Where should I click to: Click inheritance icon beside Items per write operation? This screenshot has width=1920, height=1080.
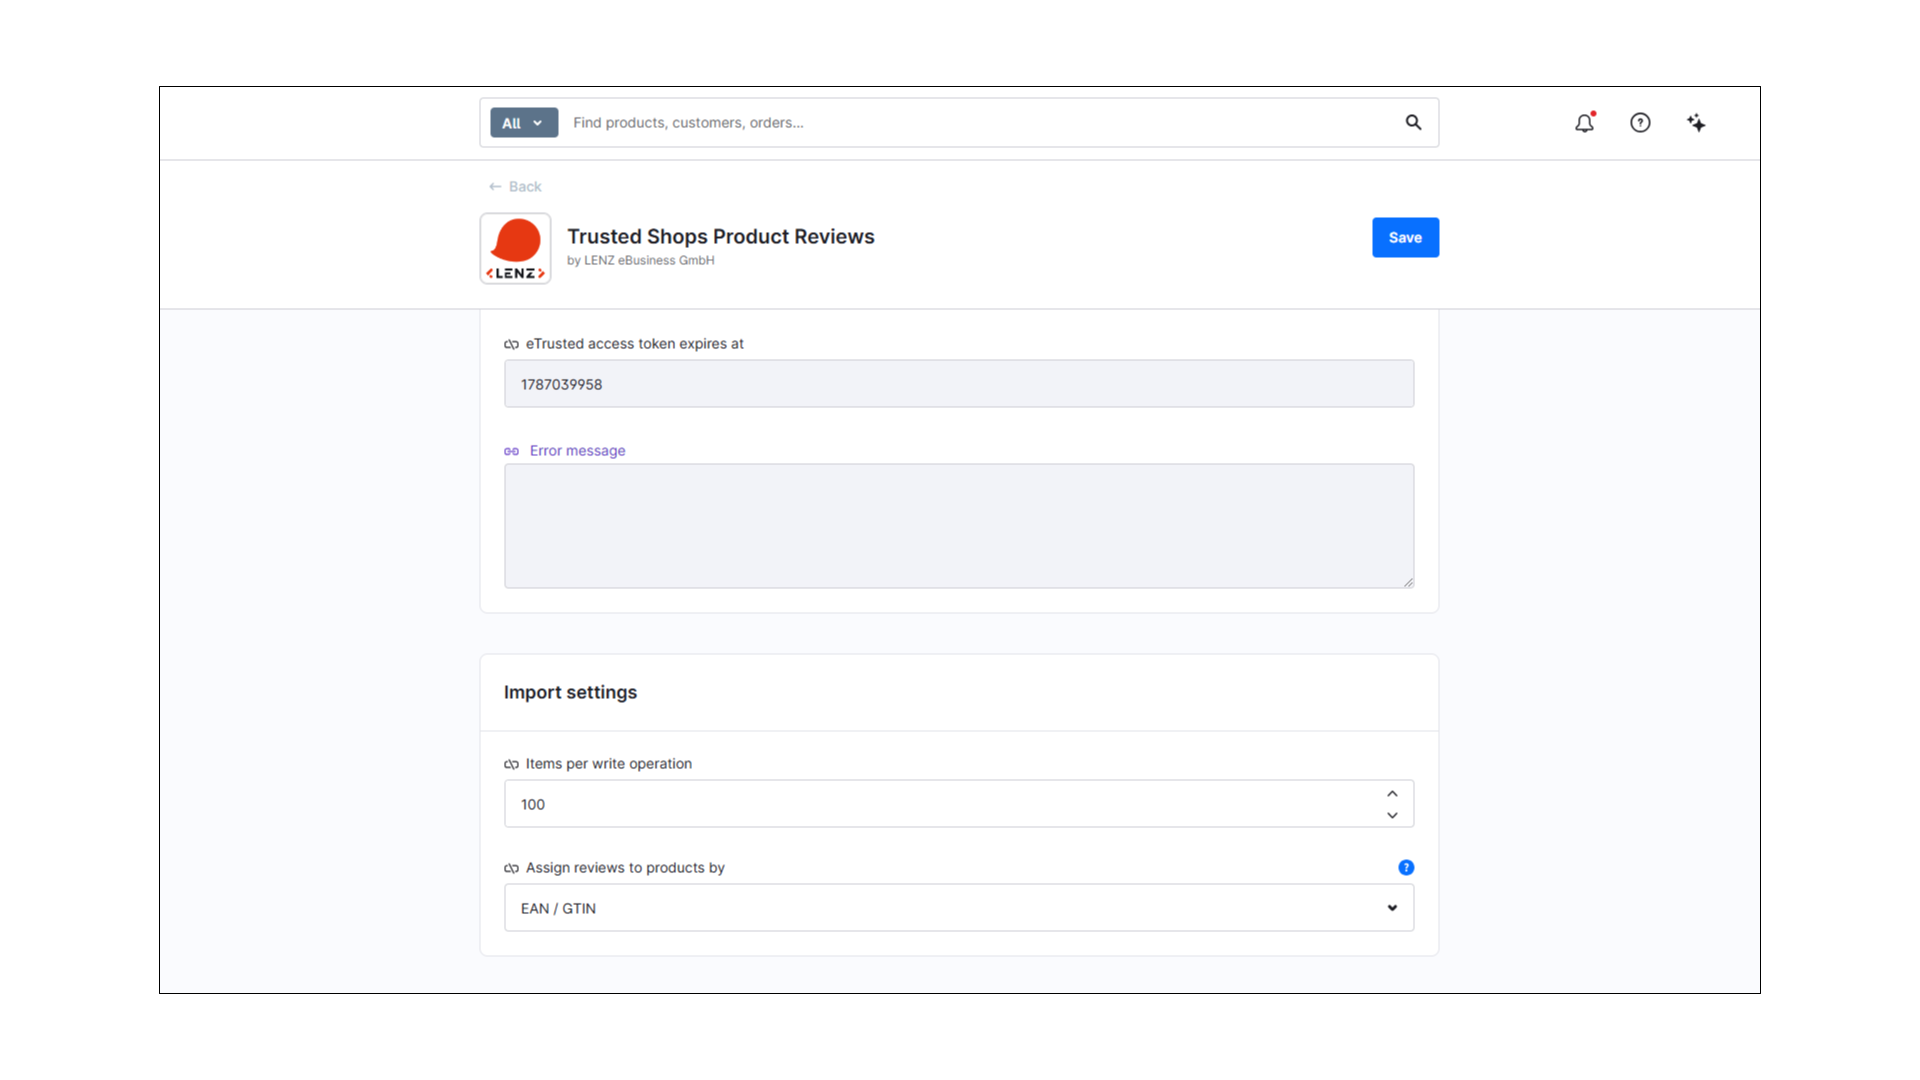click(x=511, y=764)
